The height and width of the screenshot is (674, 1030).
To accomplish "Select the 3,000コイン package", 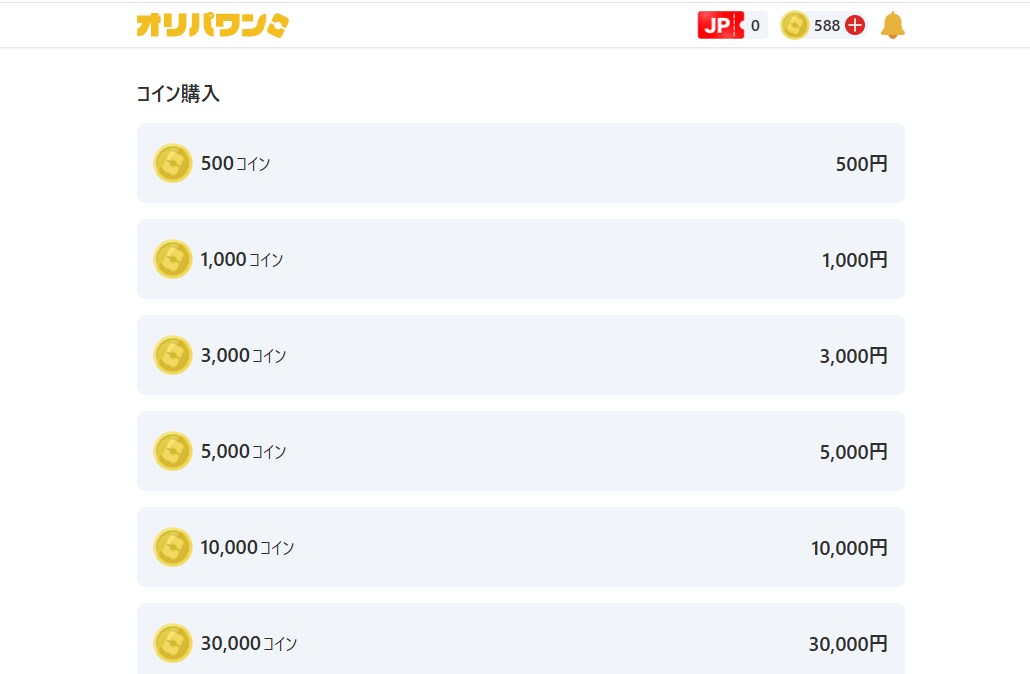I will [x=521, y=355].
